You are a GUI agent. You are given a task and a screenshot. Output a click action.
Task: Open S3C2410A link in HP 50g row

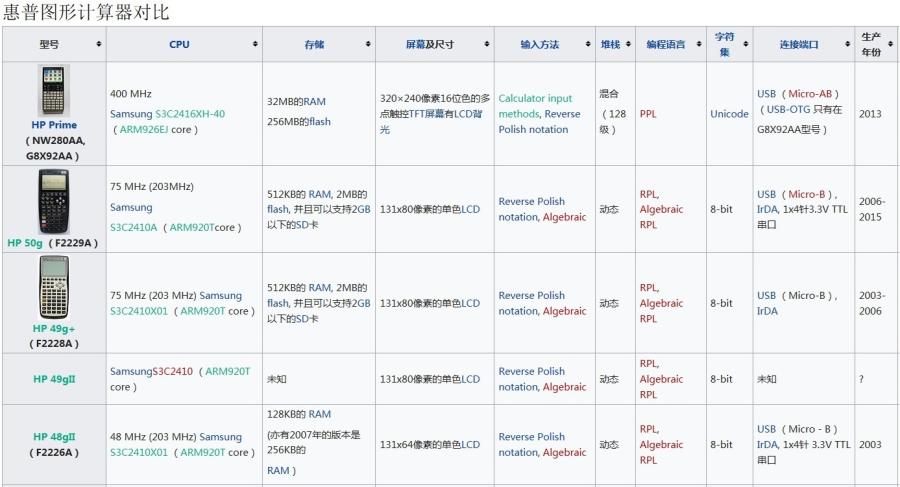(134, 227)
